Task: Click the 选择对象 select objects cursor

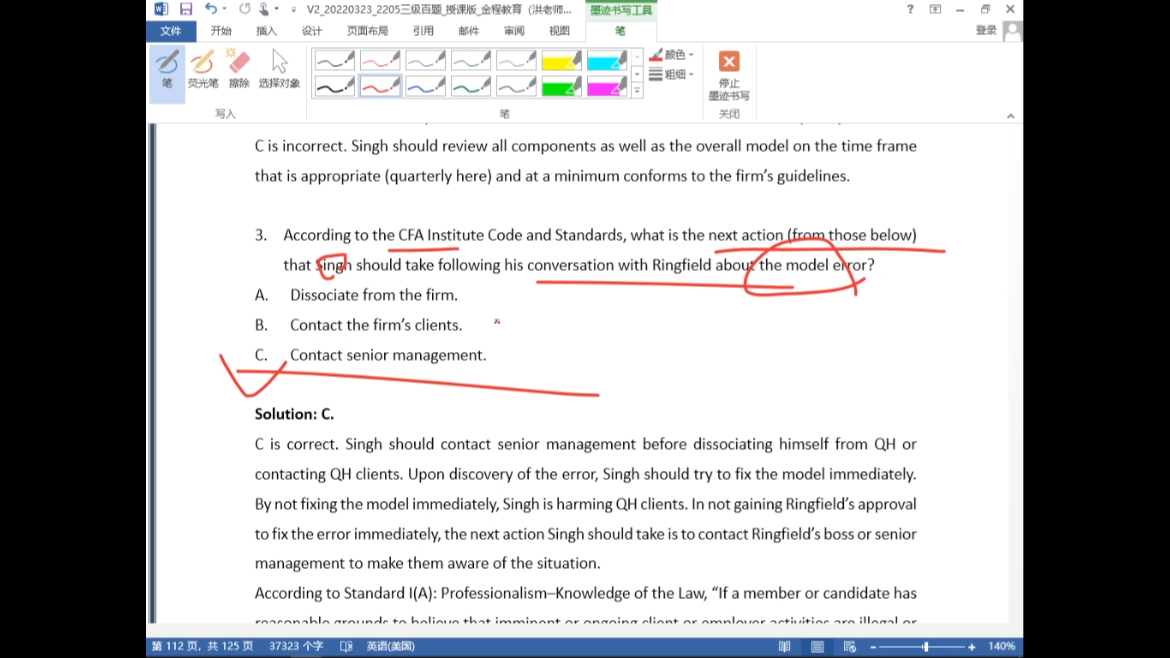Action: point(279,70)
